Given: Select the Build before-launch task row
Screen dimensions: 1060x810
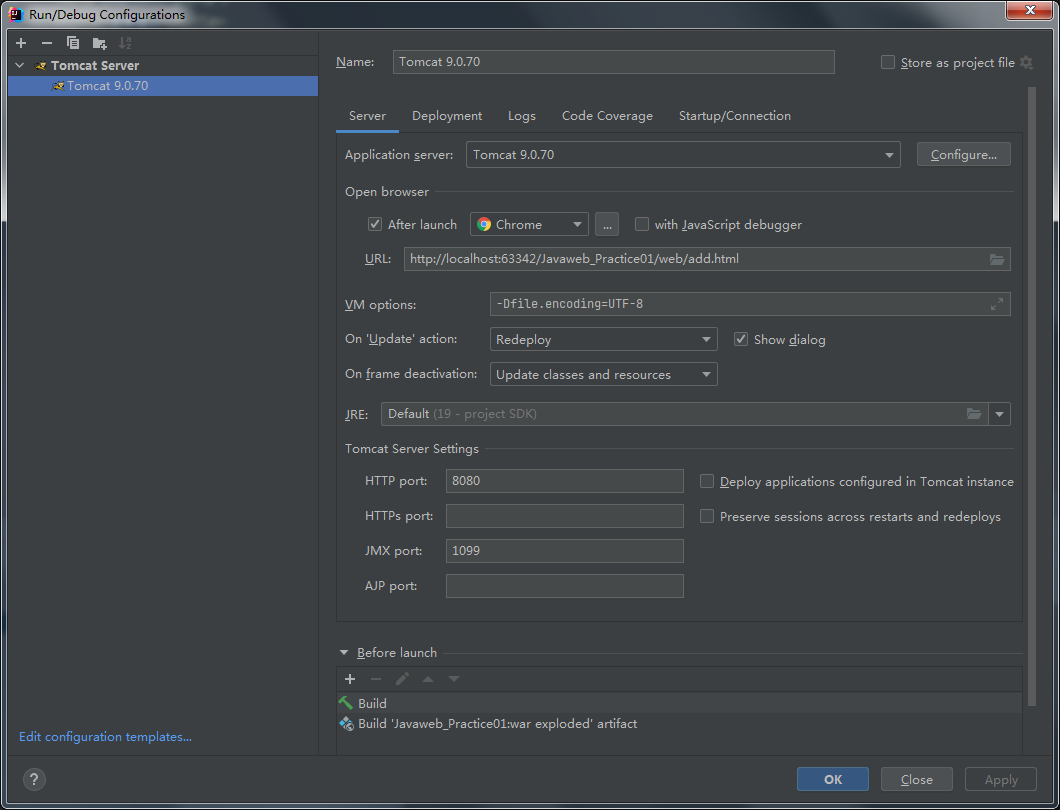Looking at the screenshot, I should click(x=679, y=703).
